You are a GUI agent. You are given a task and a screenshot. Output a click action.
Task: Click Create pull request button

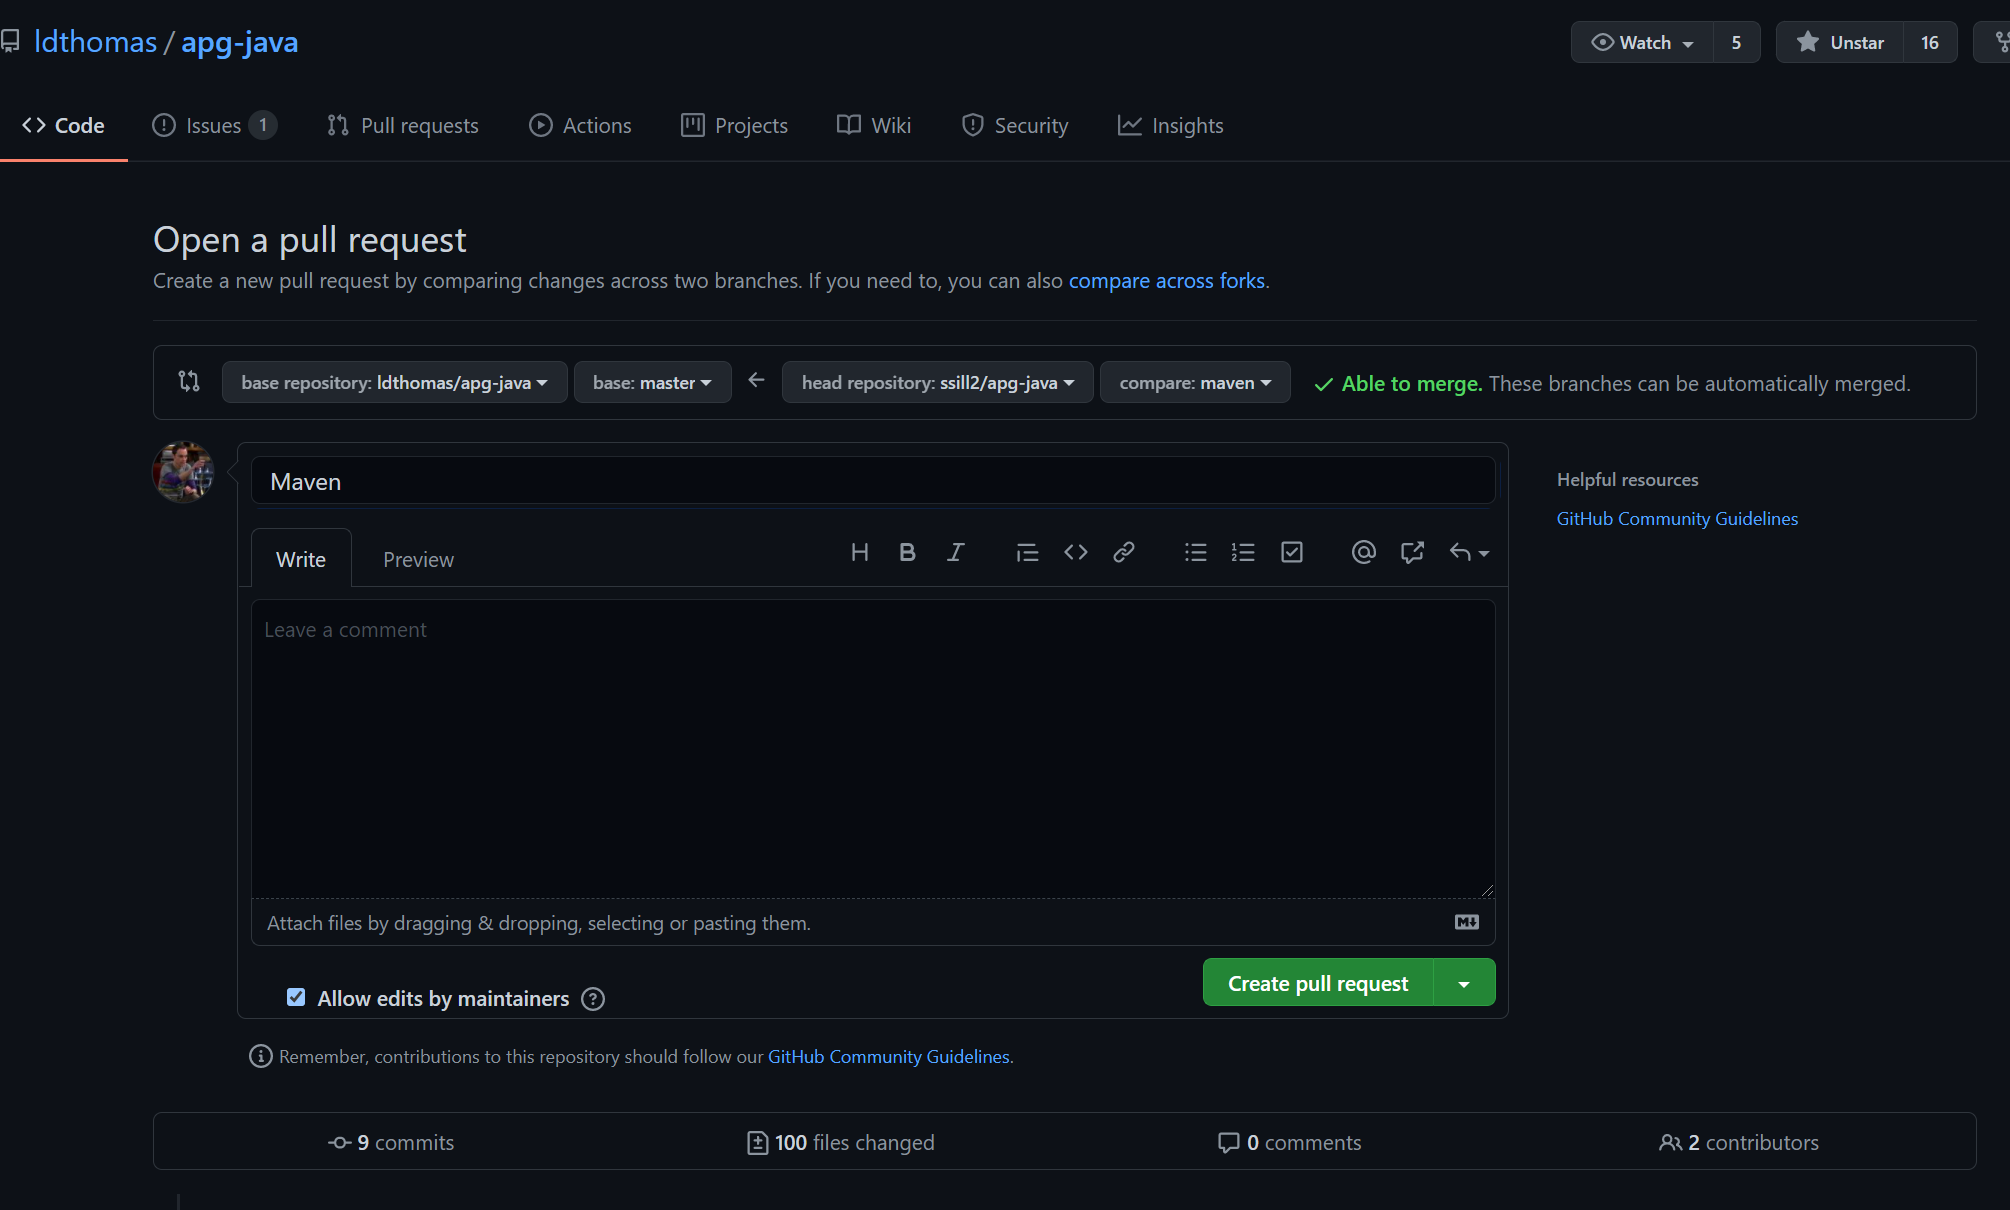point(1318,983)
